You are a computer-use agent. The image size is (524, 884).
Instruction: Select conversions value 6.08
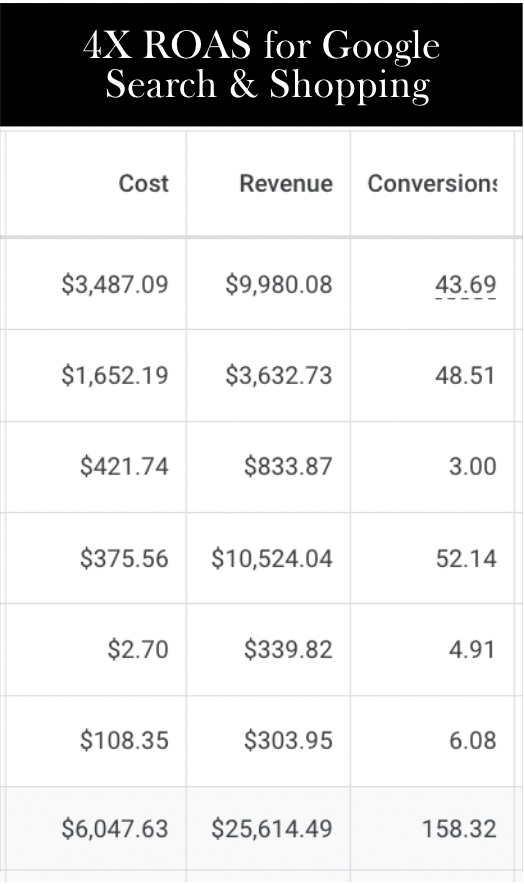tap(473, 740)
